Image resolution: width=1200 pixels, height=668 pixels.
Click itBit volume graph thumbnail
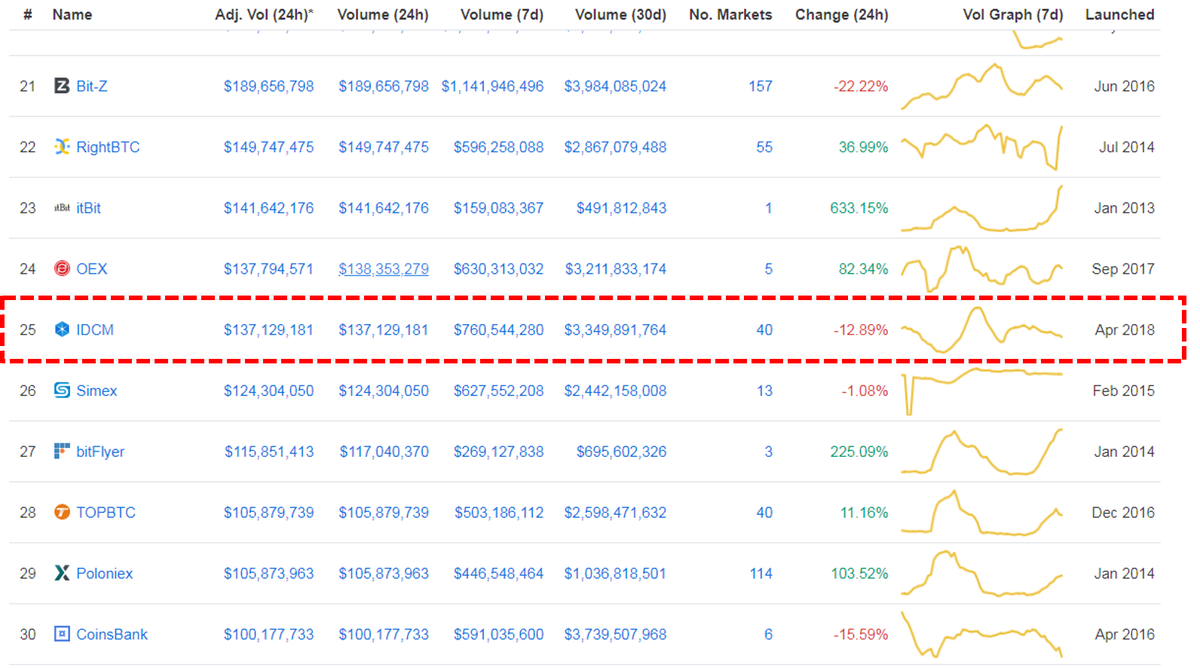tap(982, 208)
